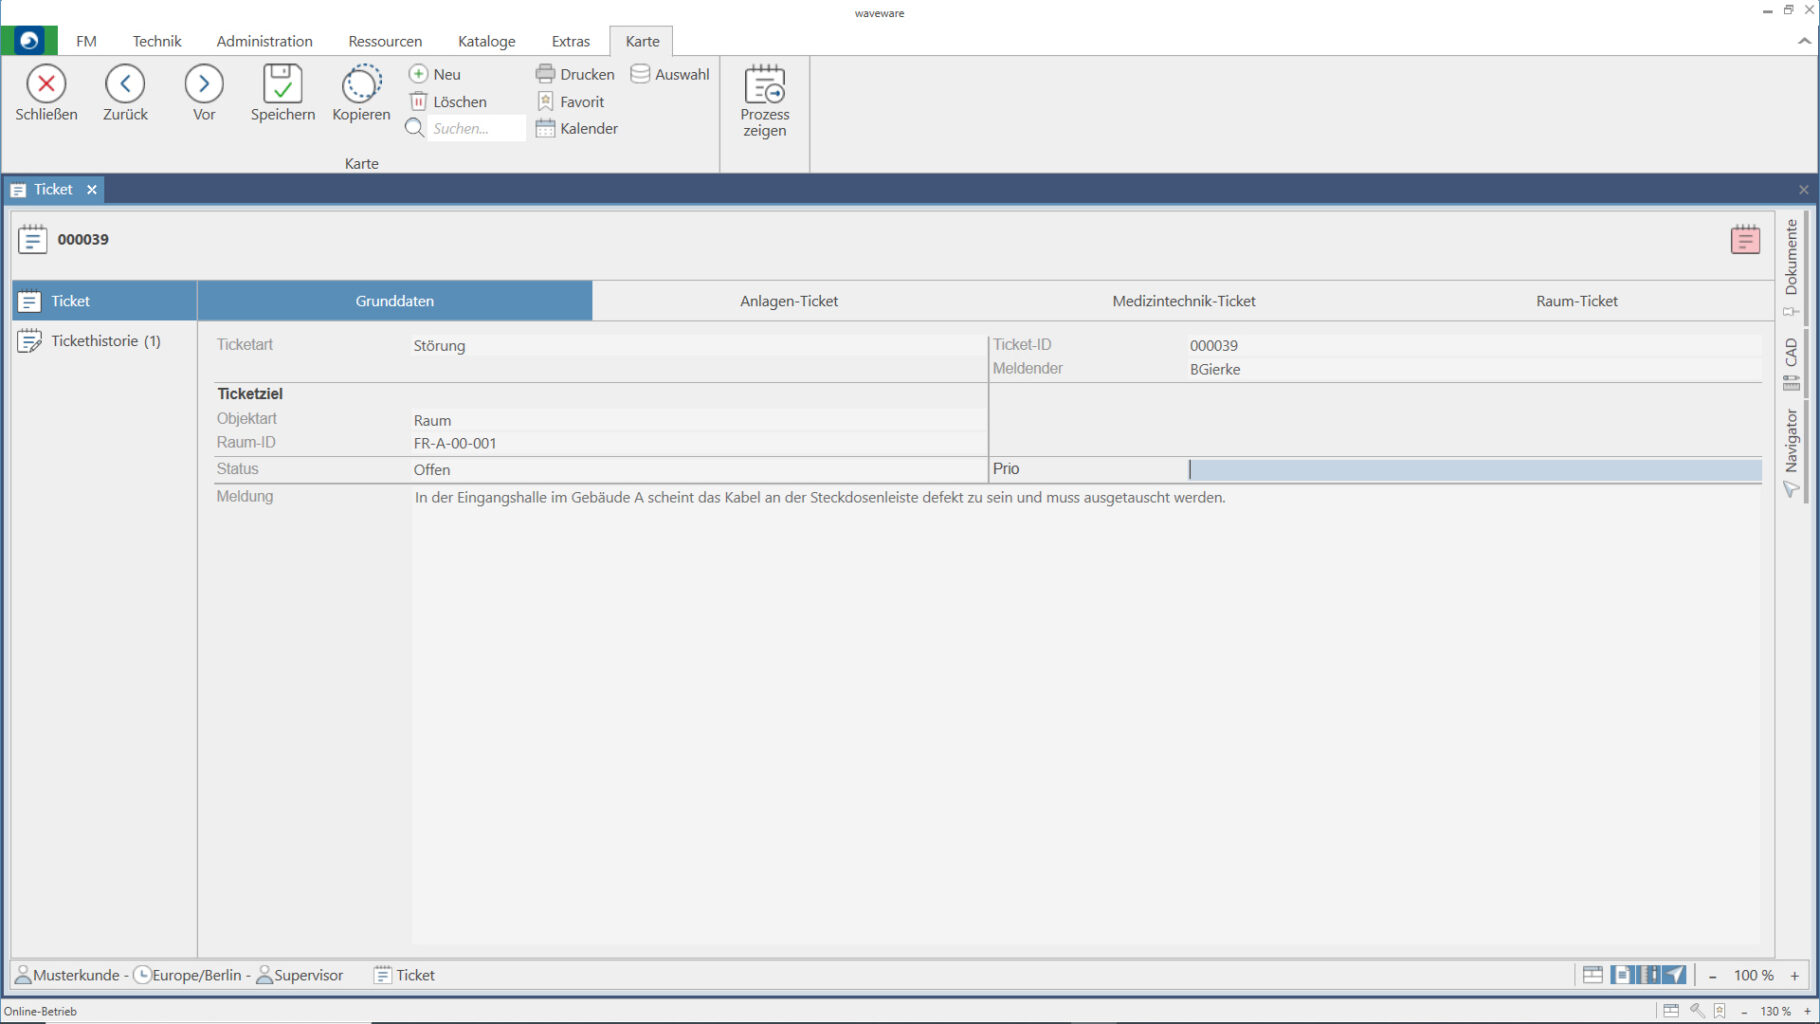
Task: Increase card zoom with the plus next to 100 %
Action: [x=1795, y=975]
